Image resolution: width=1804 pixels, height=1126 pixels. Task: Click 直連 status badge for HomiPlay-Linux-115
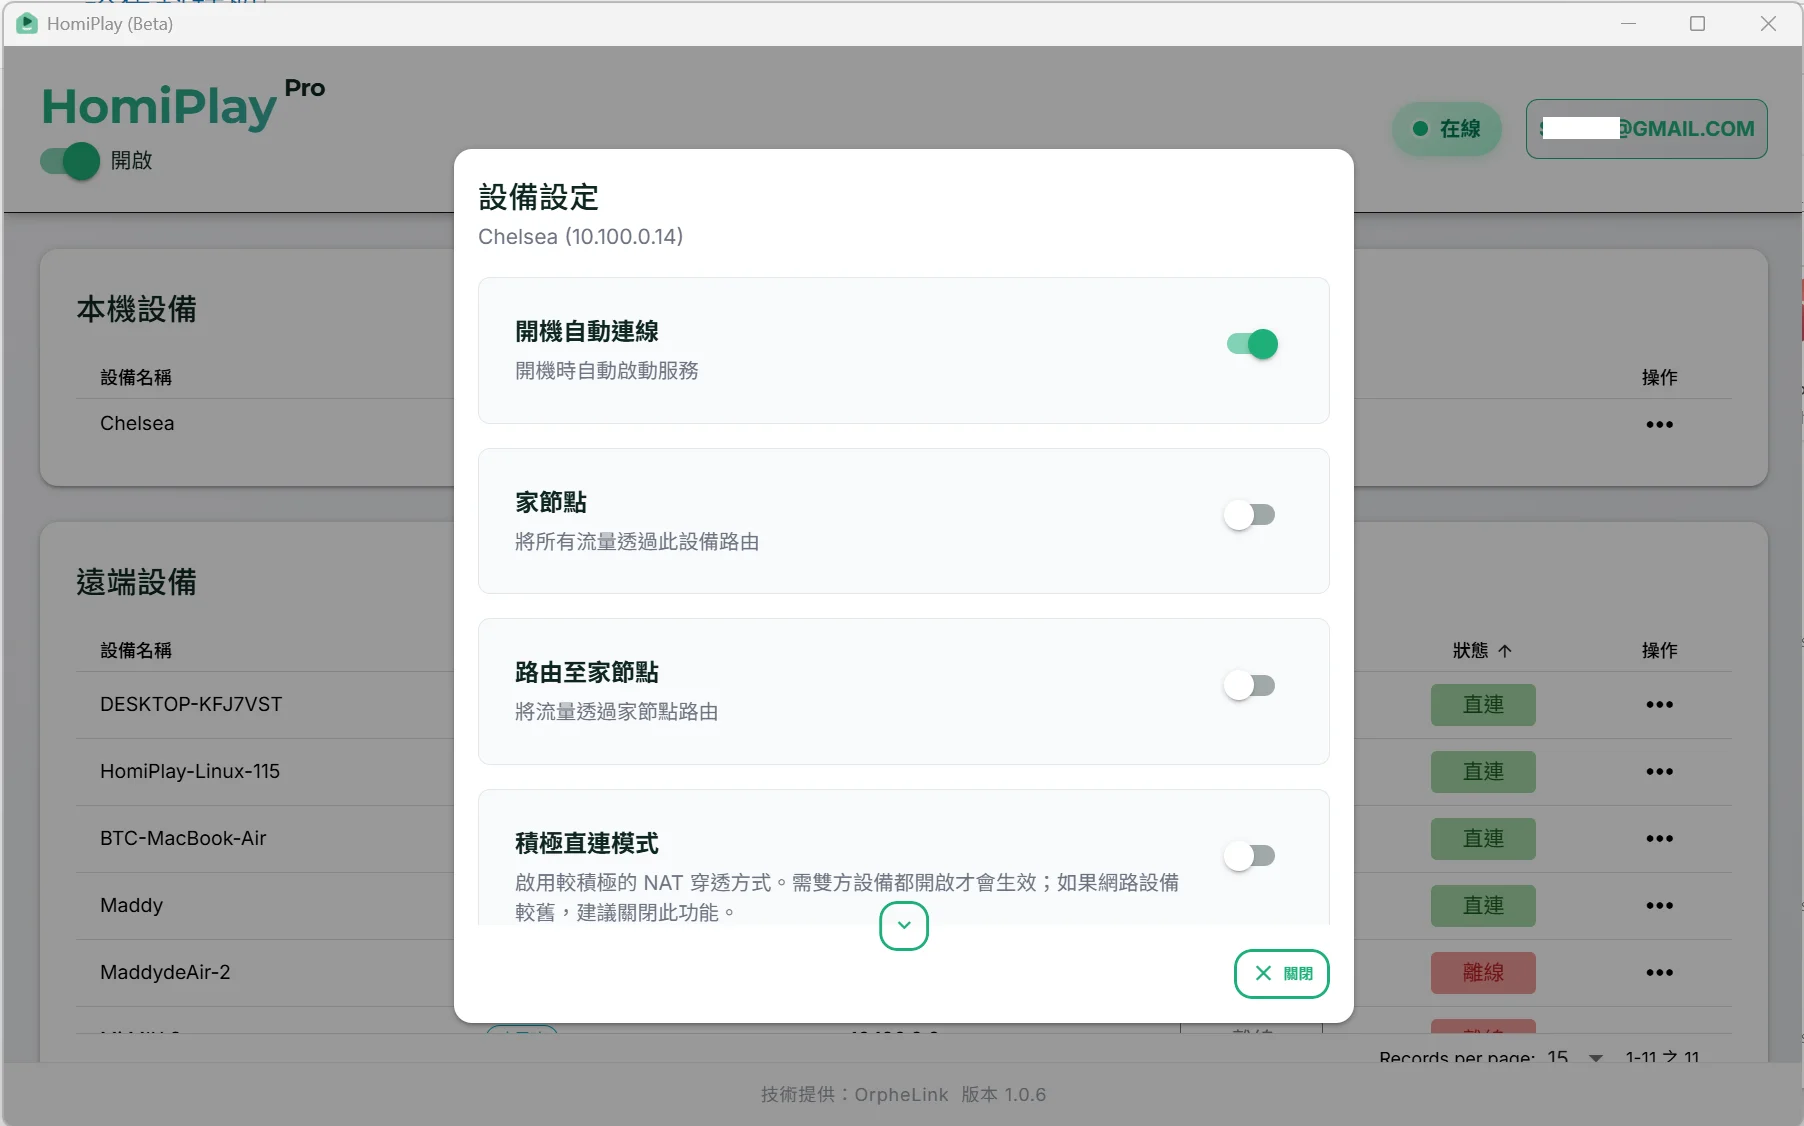coord(1483,772)
